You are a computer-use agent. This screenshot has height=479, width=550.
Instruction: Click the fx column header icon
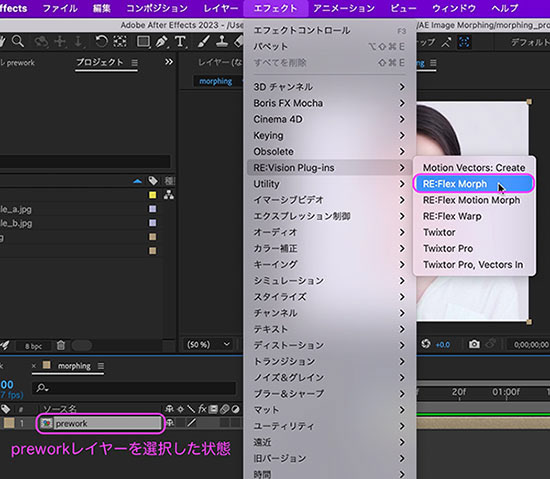(x=202, y=409)
